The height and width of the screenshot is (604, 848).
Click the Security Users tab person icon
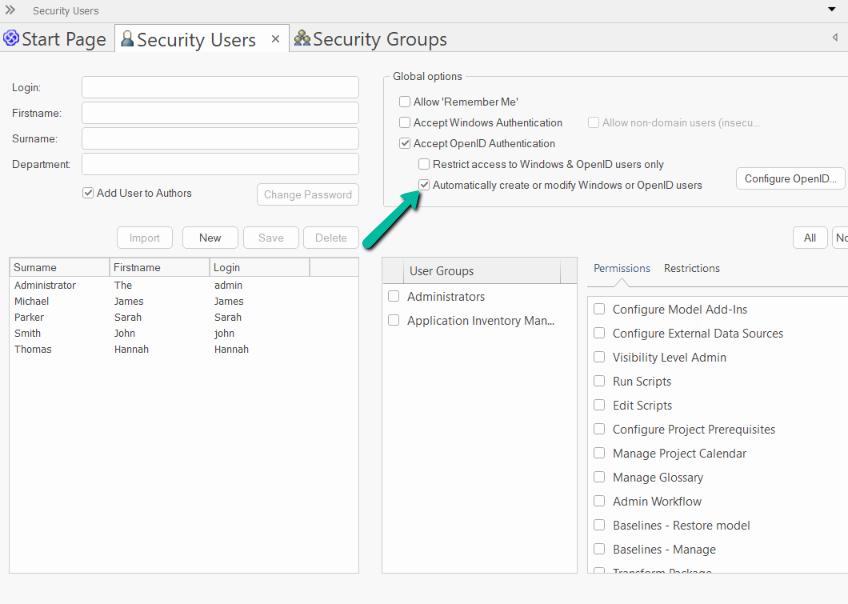tap(127, 38)
